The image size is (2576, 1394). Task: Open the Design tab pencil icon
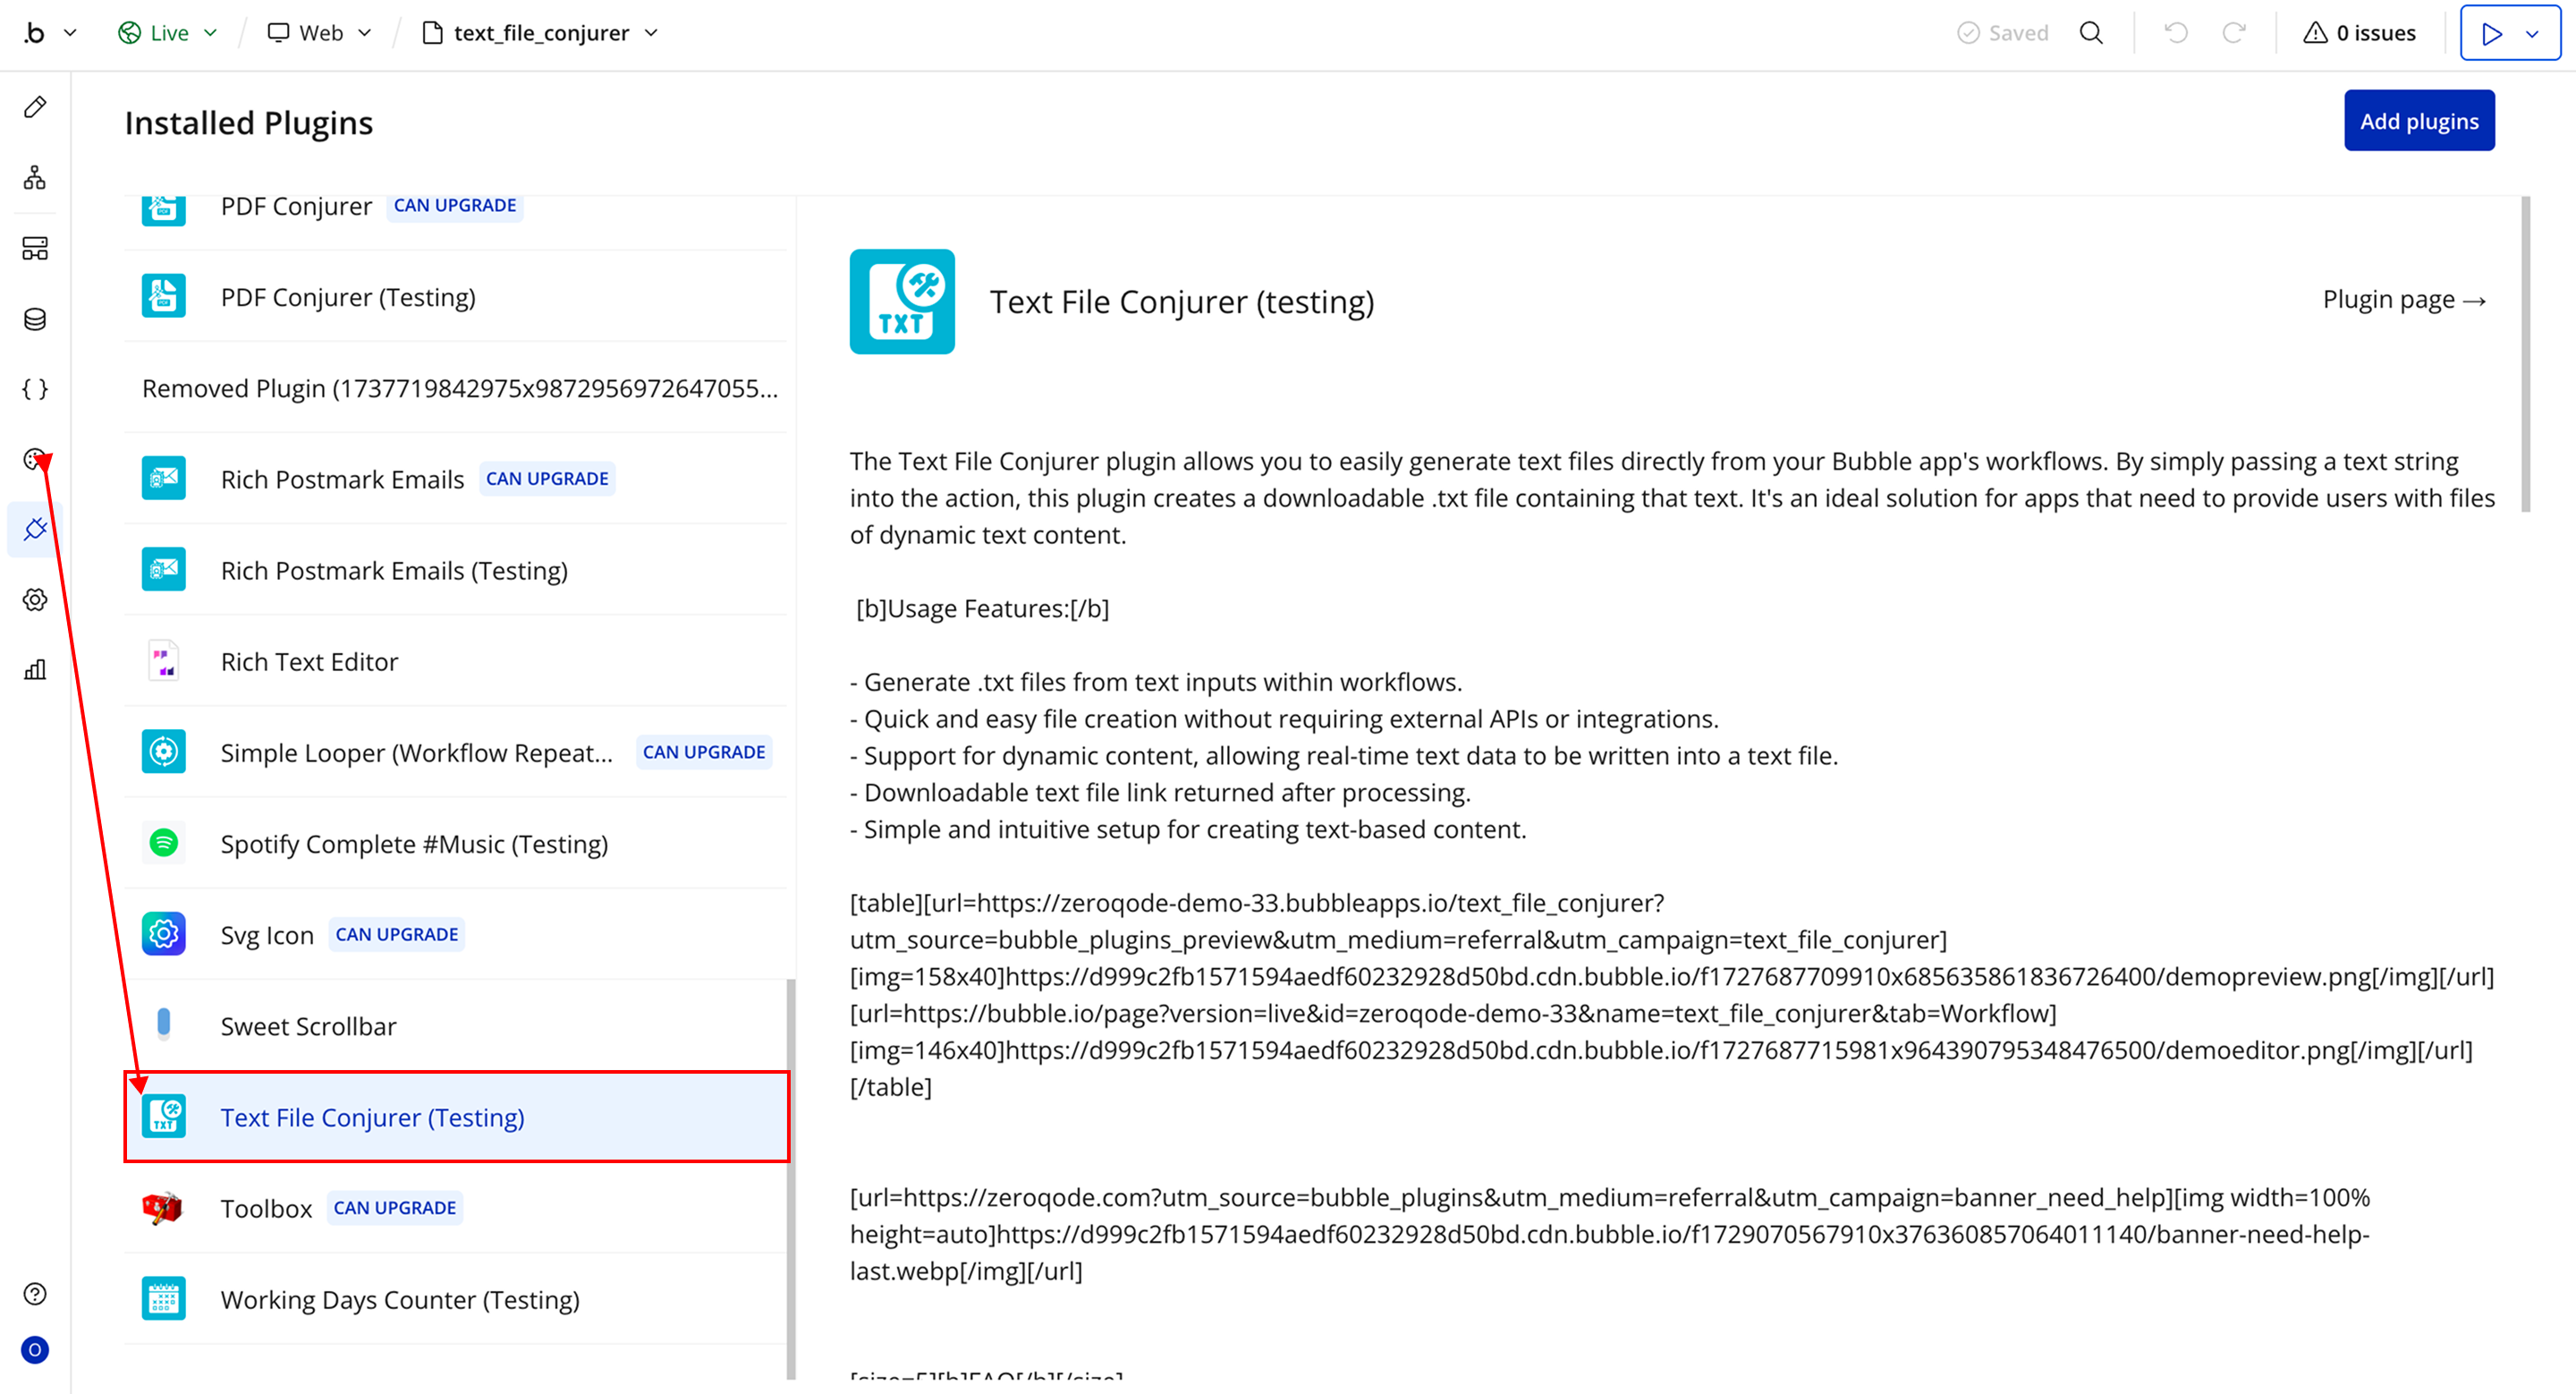[35, 107]
